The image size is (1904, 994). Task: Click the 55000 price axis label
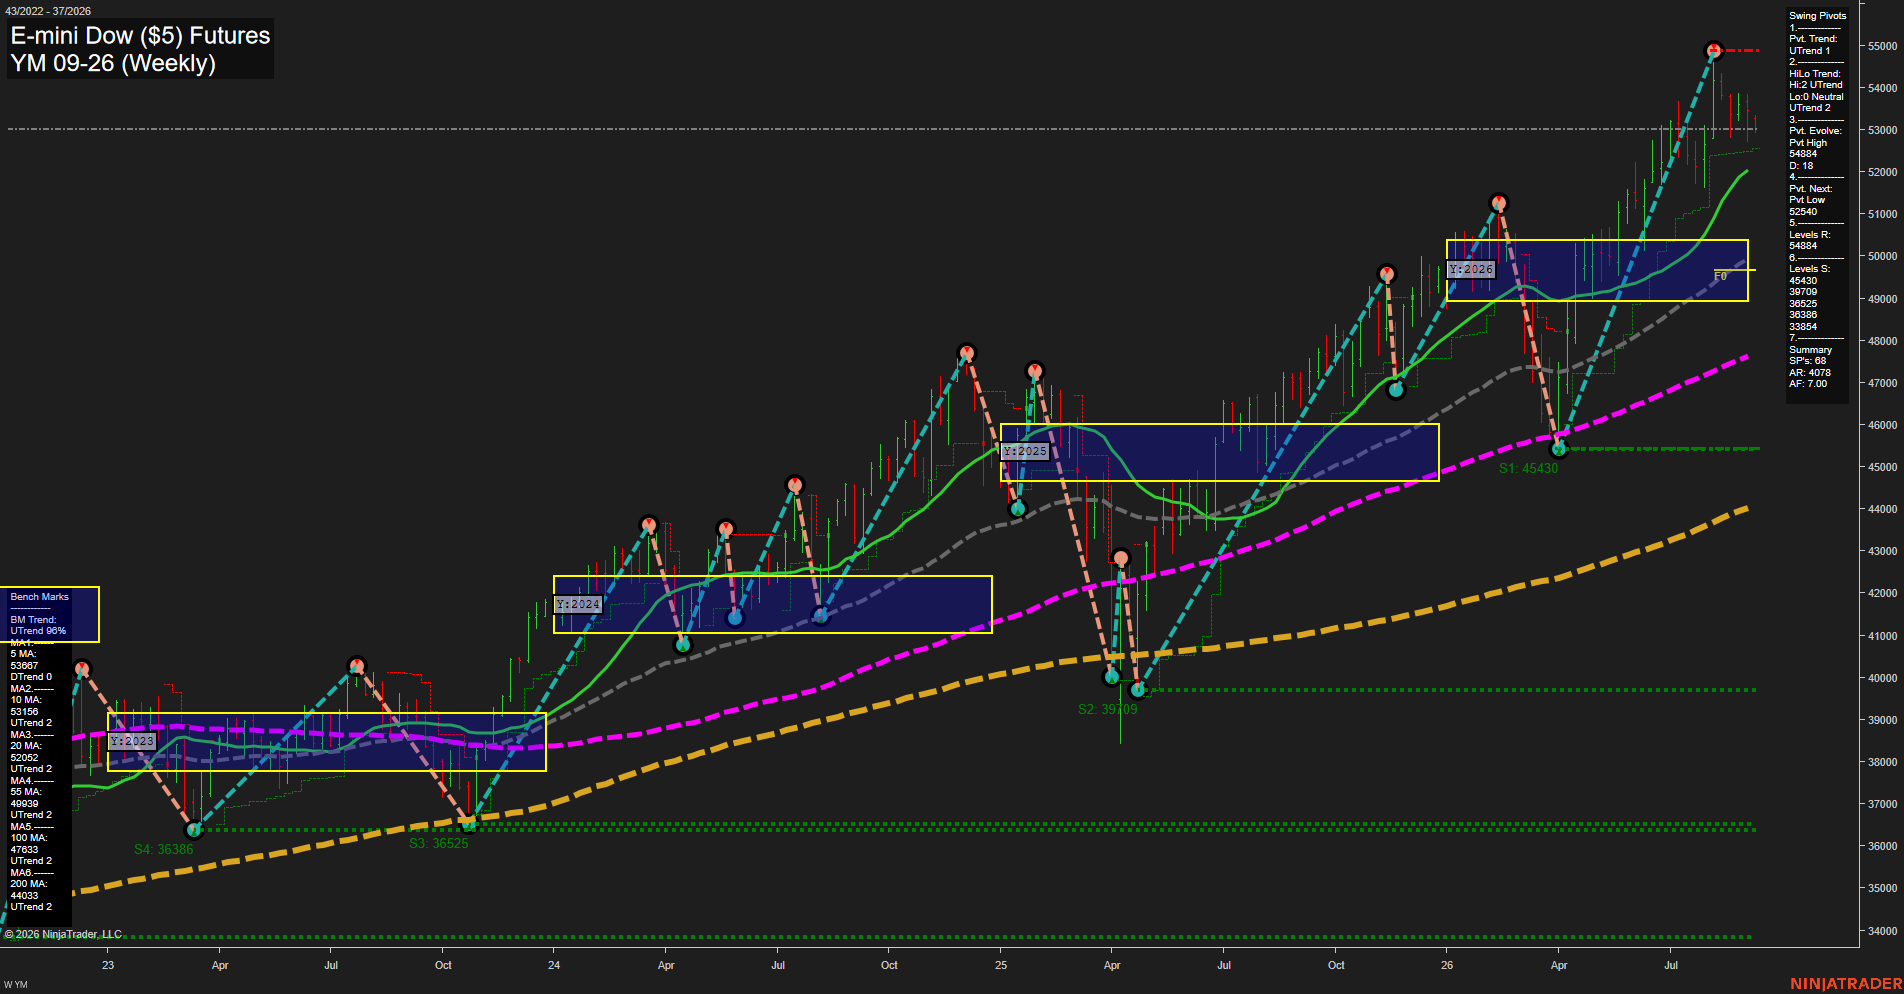[x=1882, y=46]
